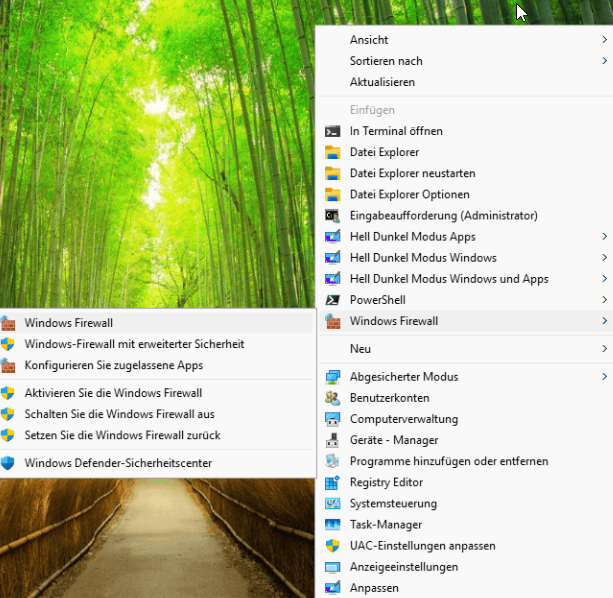Screen dimensions: 613x598
Task: Click shield icon beside Windows-Firewall mit erweiterter Sicherheit
Action: (7, 344)
